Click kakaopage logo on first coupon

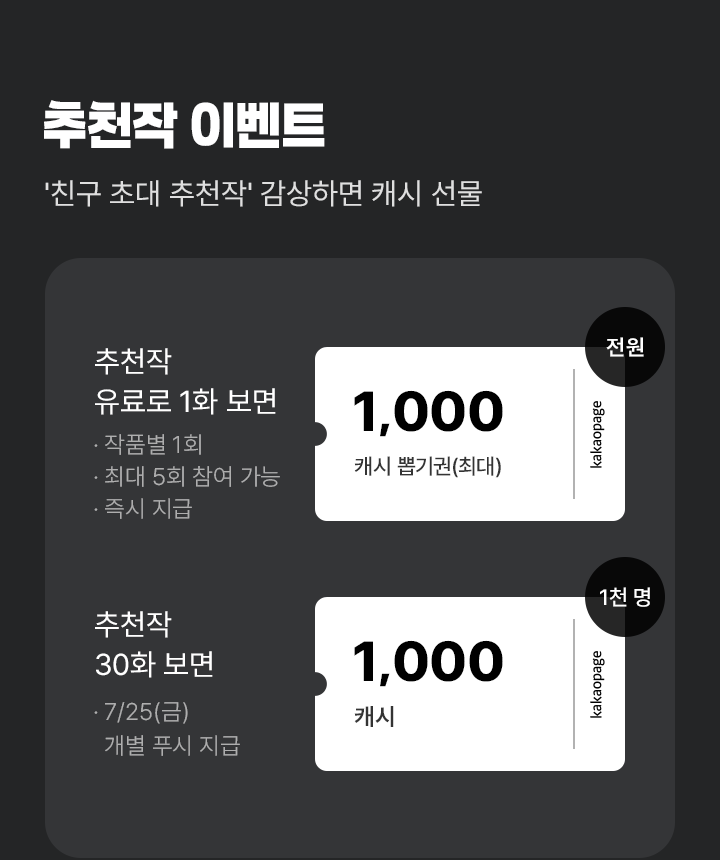tap(596, 434)
